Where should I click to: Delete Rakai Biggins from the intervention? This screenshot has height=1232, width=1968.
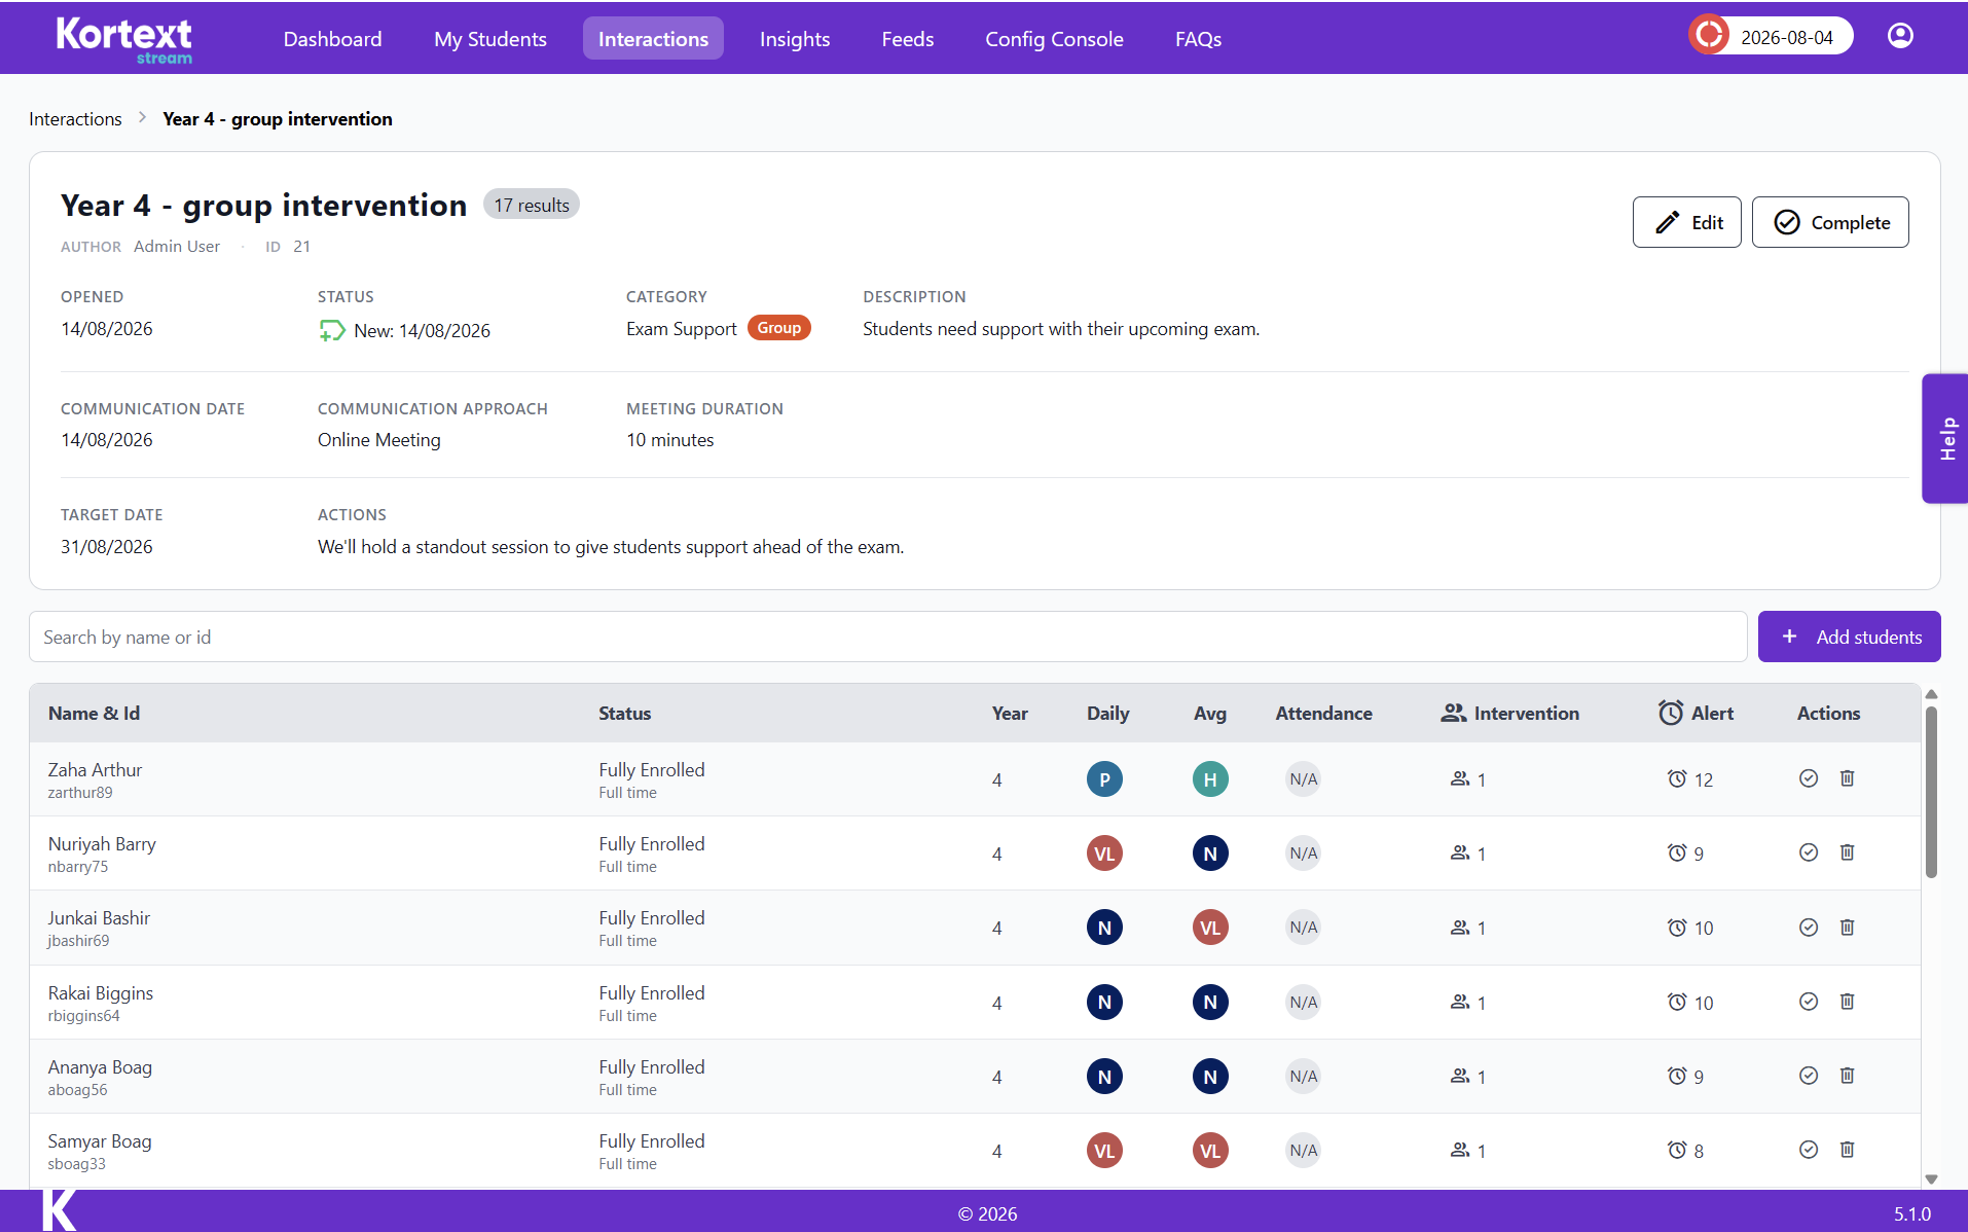(x=1847, y=1001)
